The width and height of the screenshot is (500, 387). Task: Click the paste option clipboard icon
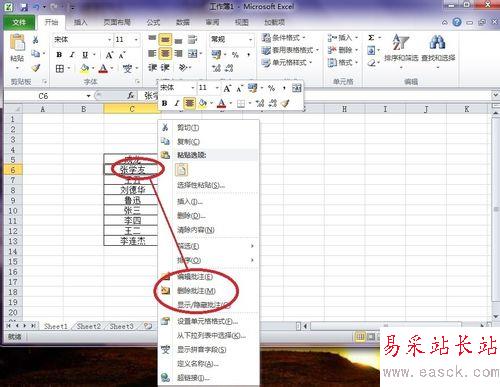click(181, 170)
